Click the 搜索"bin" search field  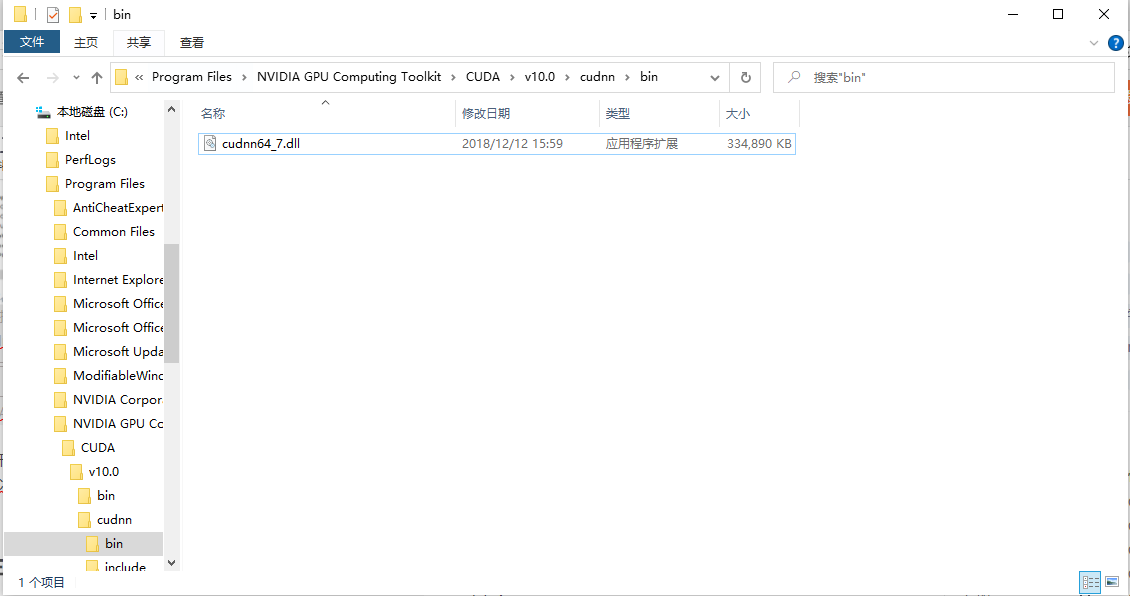[944, 78]
